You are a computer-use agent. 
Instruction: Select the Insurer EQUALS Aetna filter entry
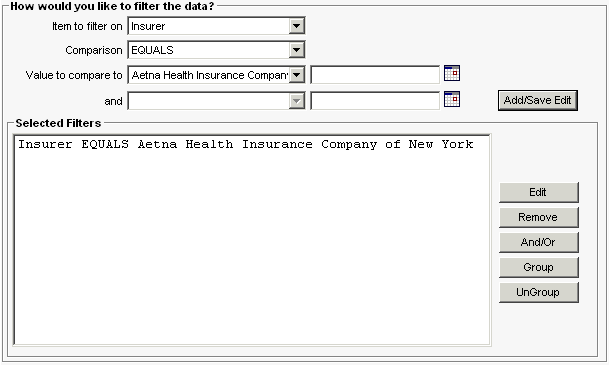246,144
